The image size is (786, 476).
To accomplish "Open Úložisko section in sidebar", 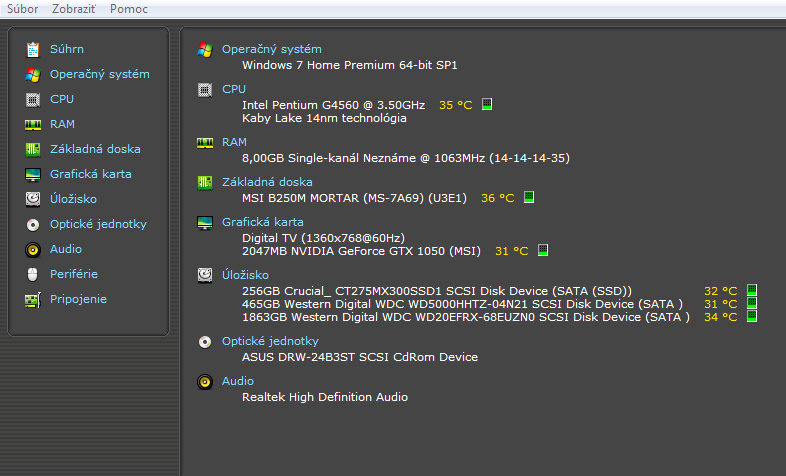I will point(73,199).
